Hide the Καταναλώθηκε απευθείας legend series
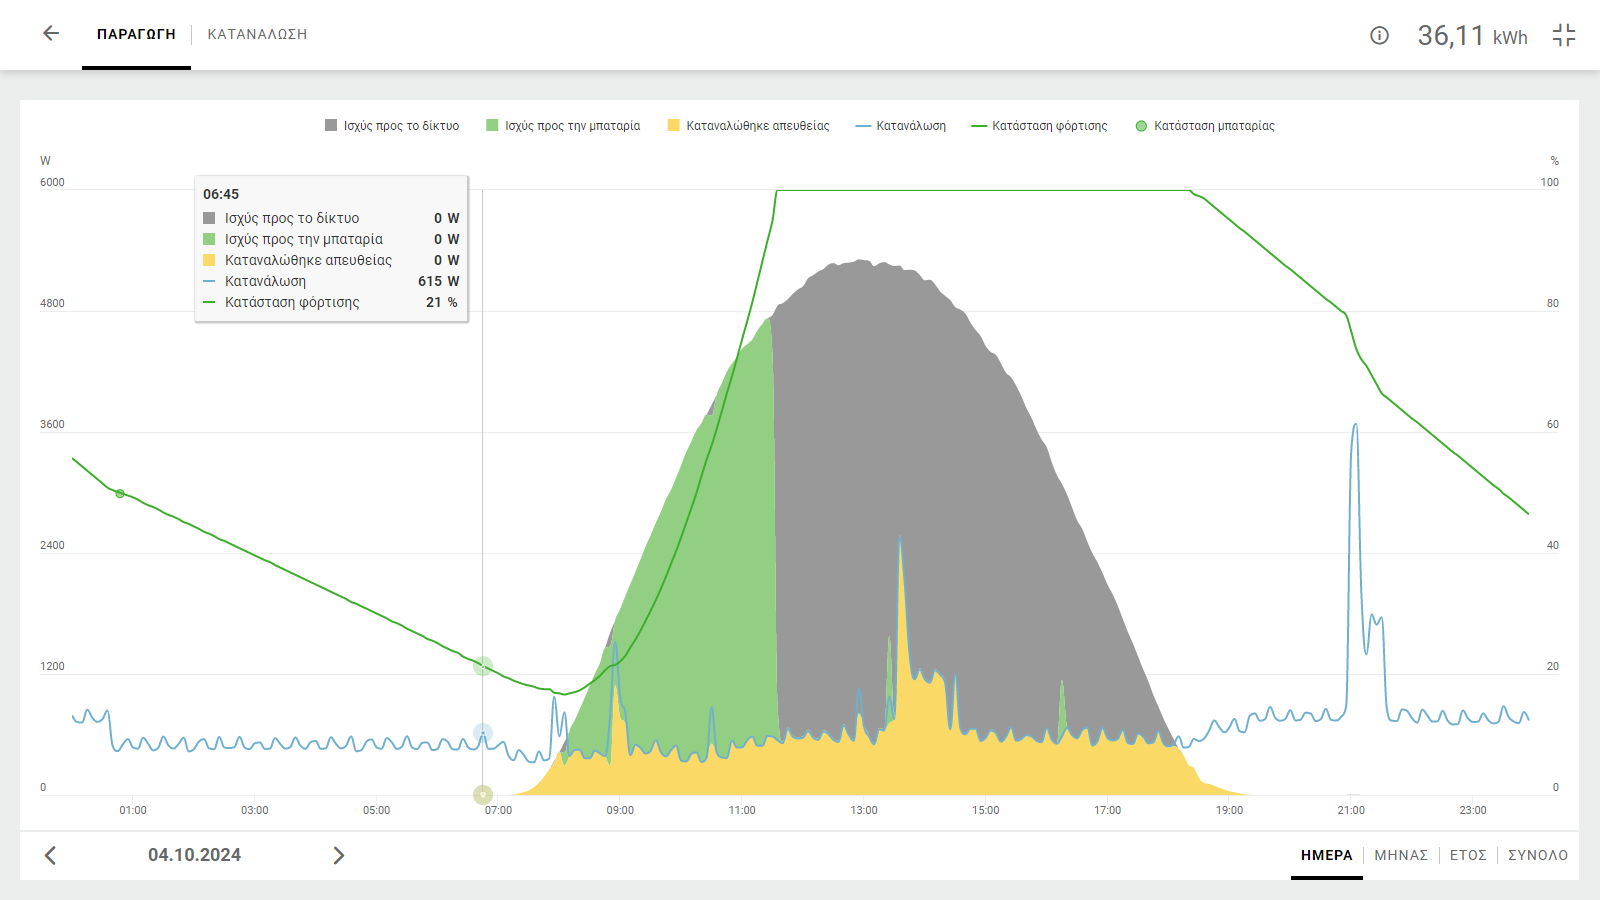Screen dimensions: 1600x900 (x=748, y=126)
